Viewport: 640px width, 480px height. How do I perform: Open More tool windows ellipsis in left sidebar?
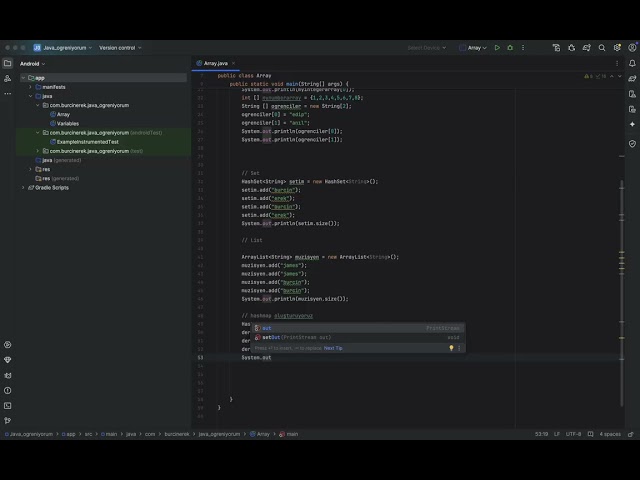(7, 93)
